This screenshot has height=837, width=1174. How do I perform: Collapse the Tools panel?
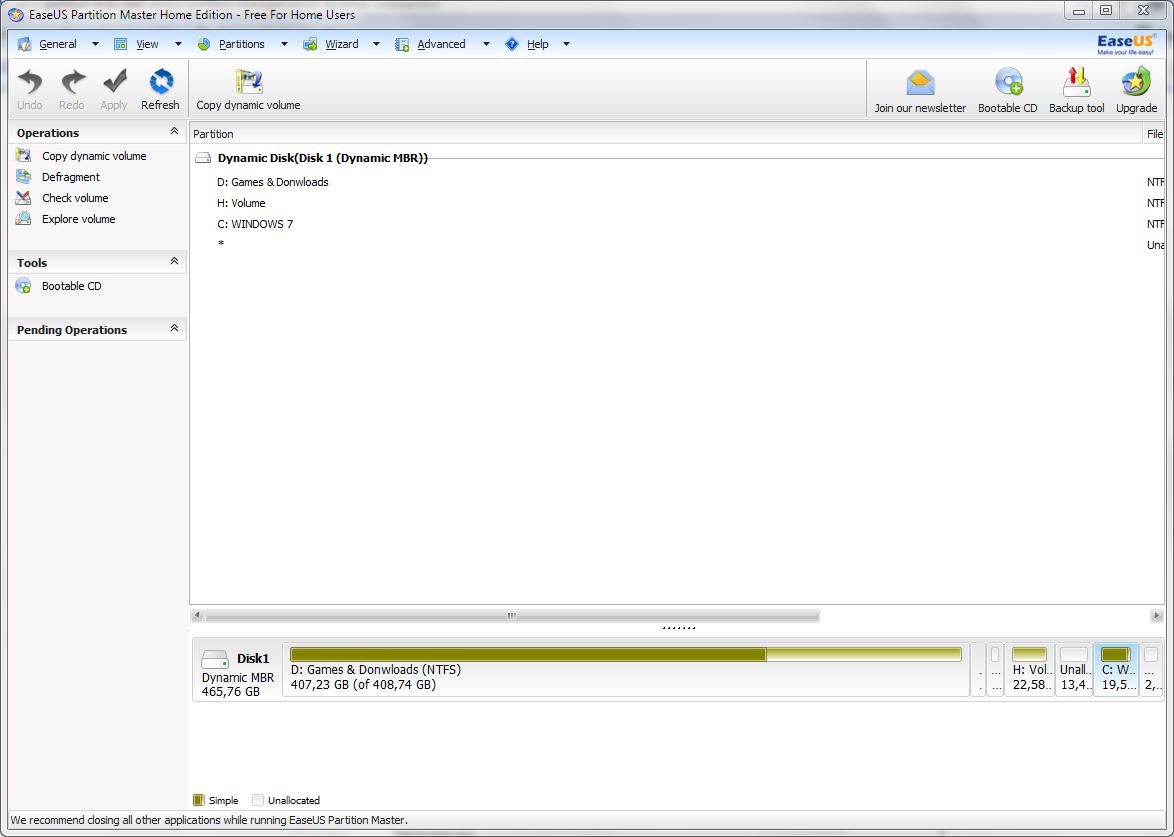click(174, 261)
